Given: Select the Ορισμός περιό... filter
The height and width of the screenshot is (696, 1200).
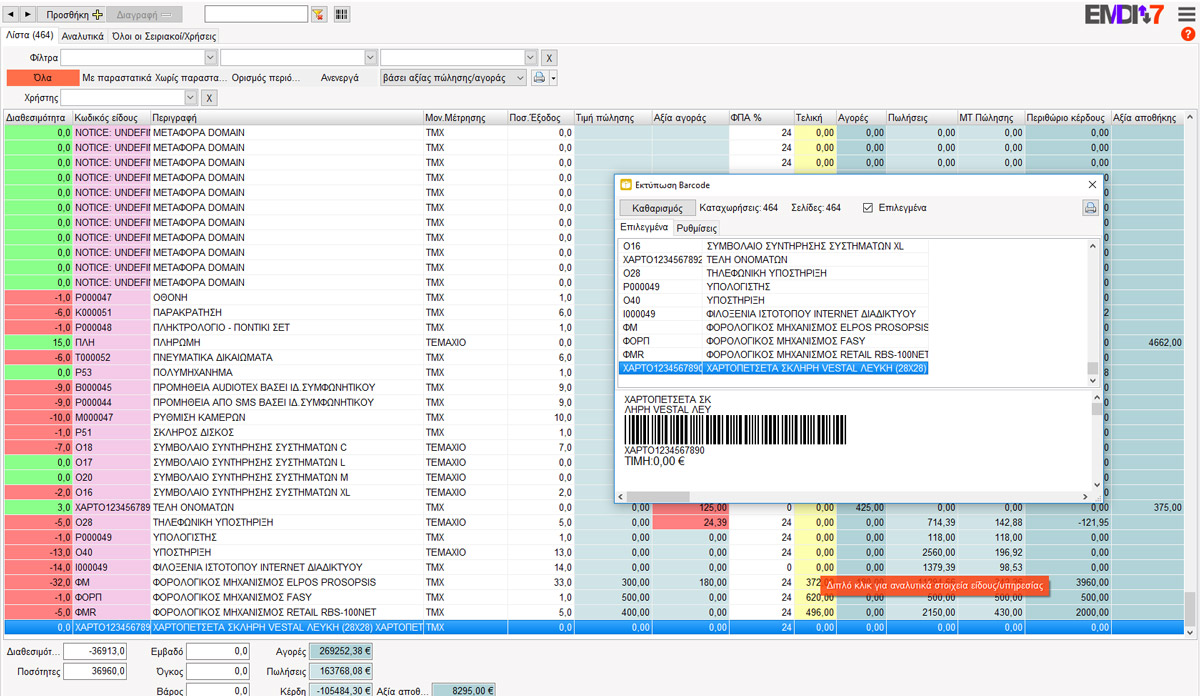Looking at the screenshot, I should click(264, 77).
